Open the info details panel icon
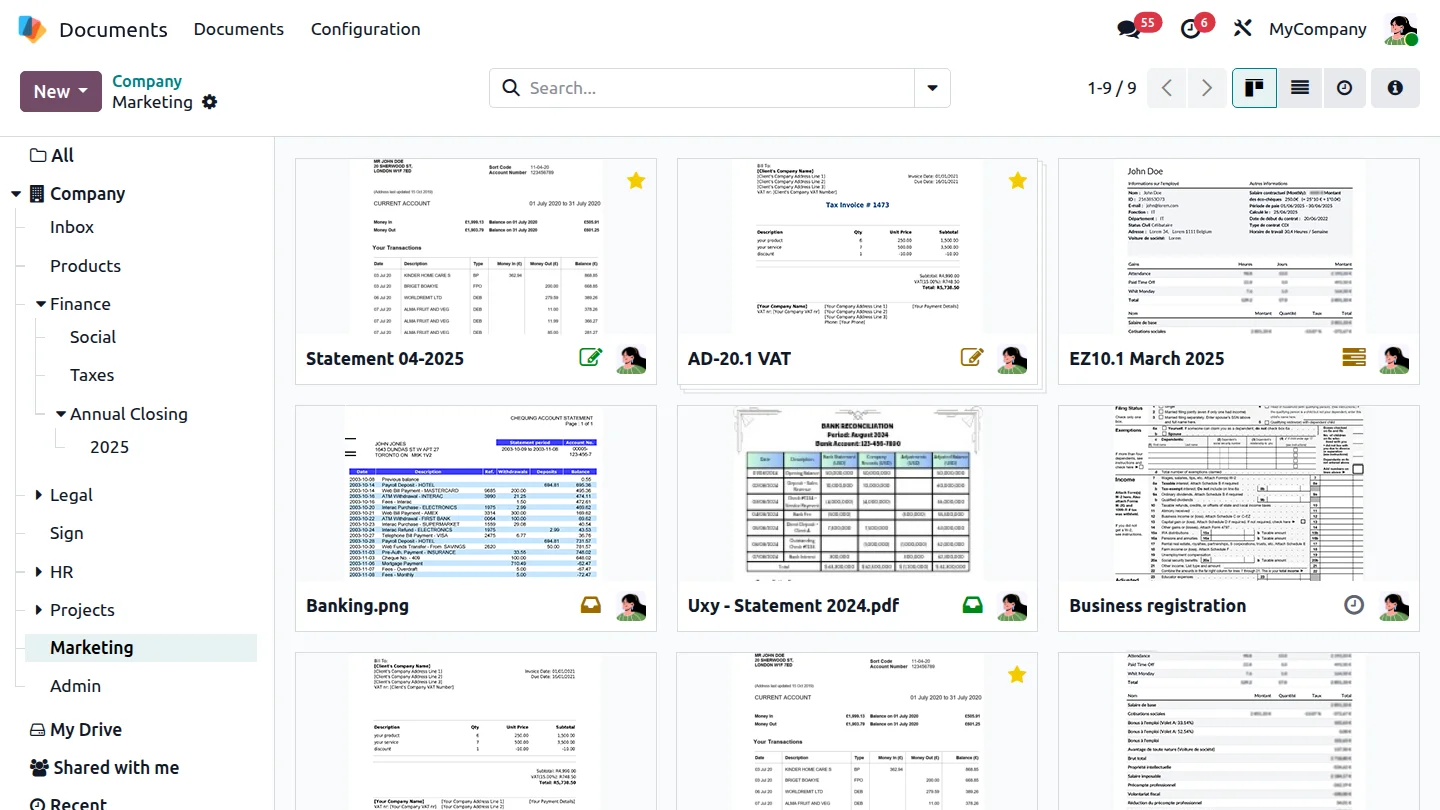The height and width of the screenshot is (810, 1440). pos(1395,88)
